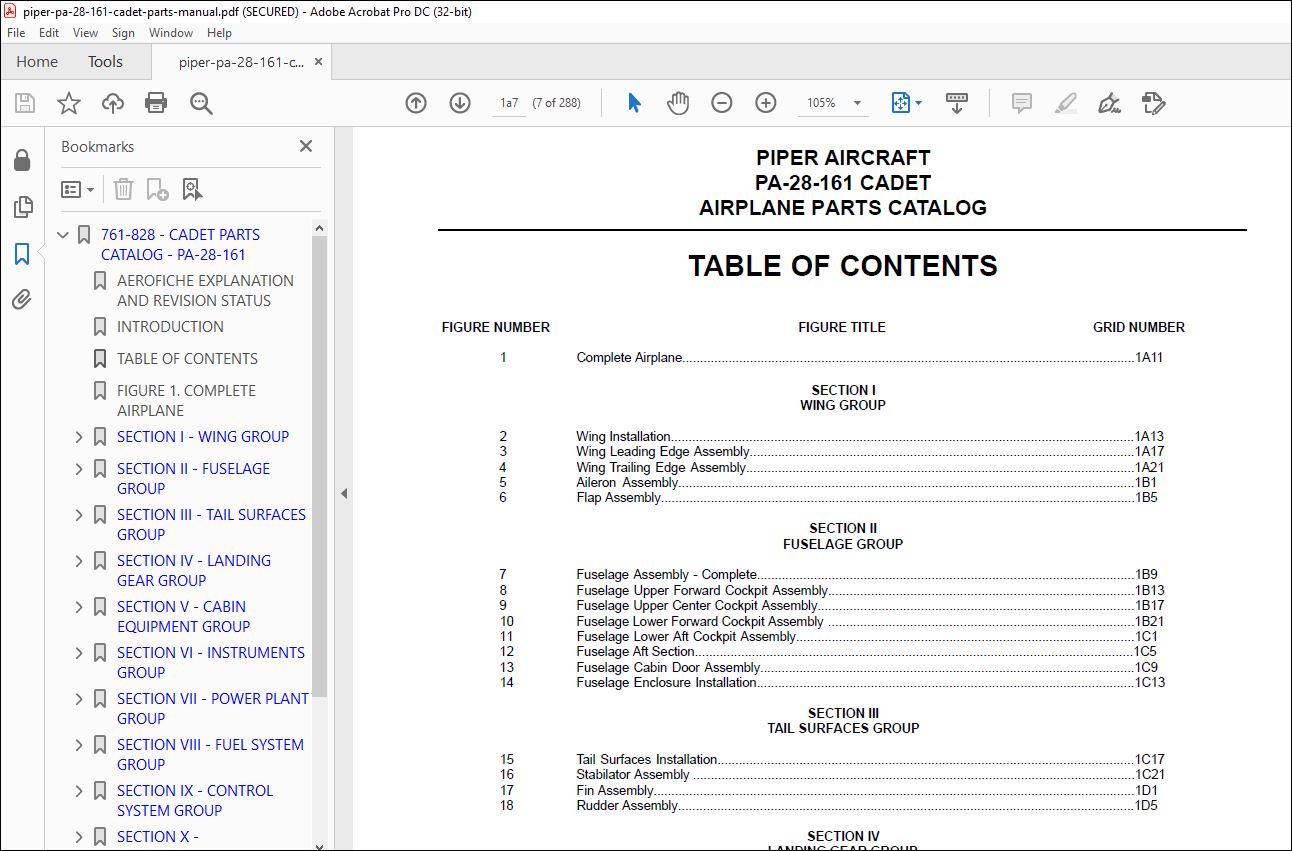The width and height of the screenshot is (1292, 851).
Task: Switch to the Tools tab
Action: click(x=105, y=62)
